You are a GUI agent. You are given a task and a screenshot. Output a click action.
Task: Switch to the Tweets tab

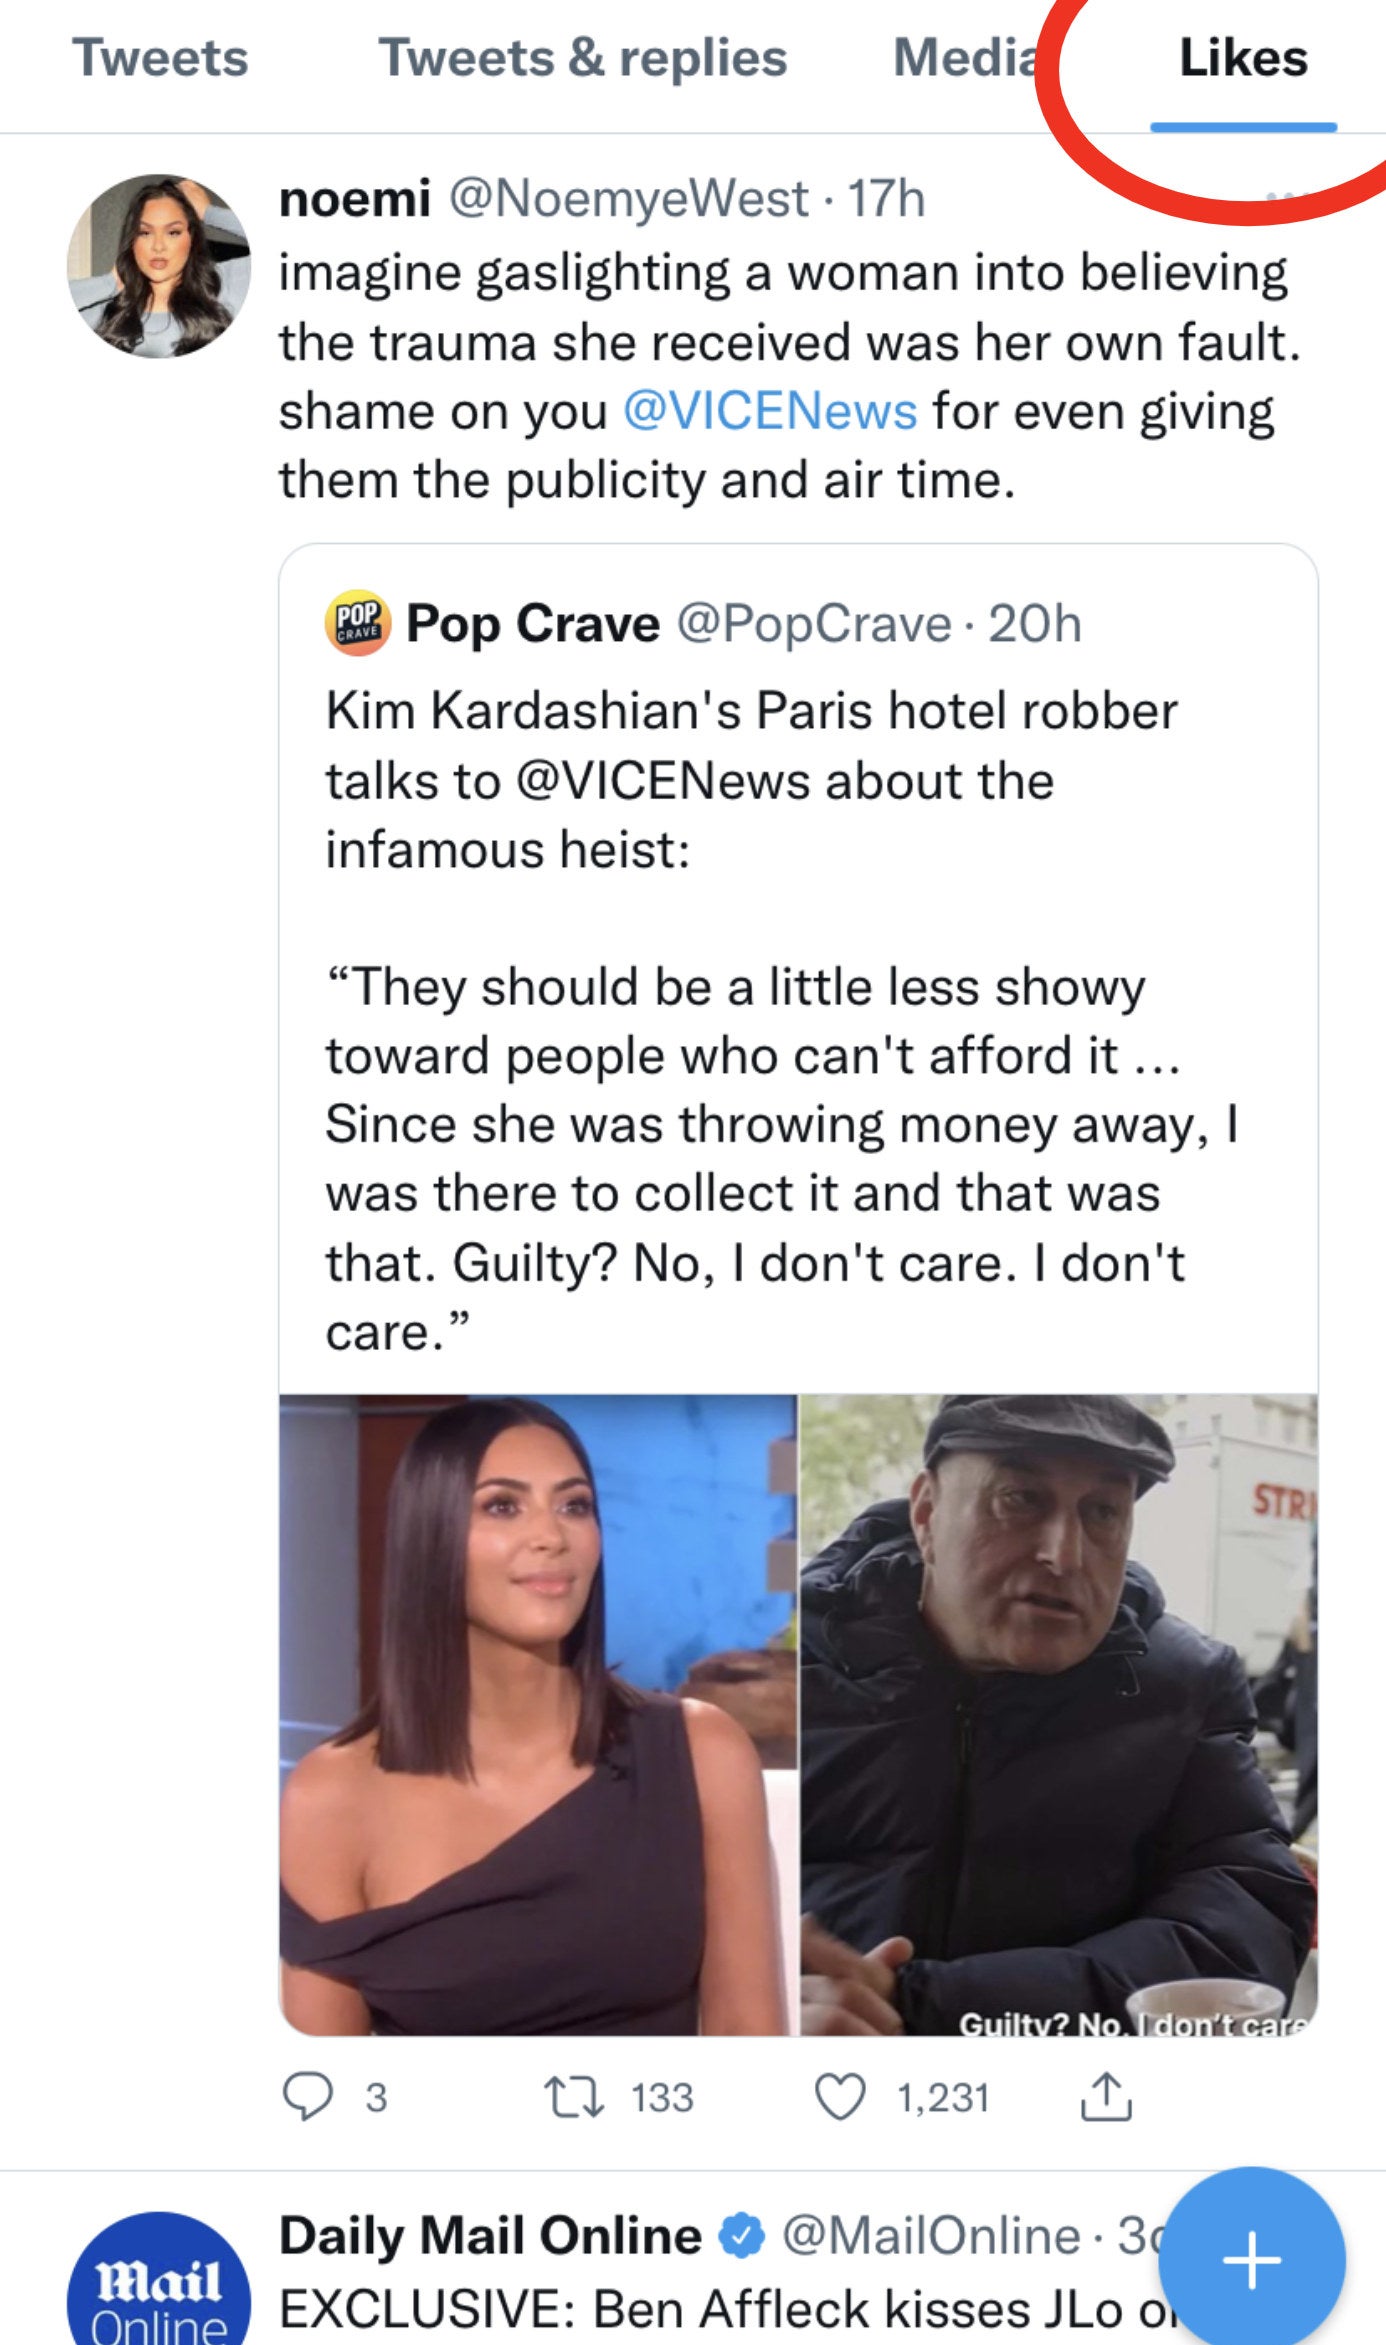coord(160,58)
